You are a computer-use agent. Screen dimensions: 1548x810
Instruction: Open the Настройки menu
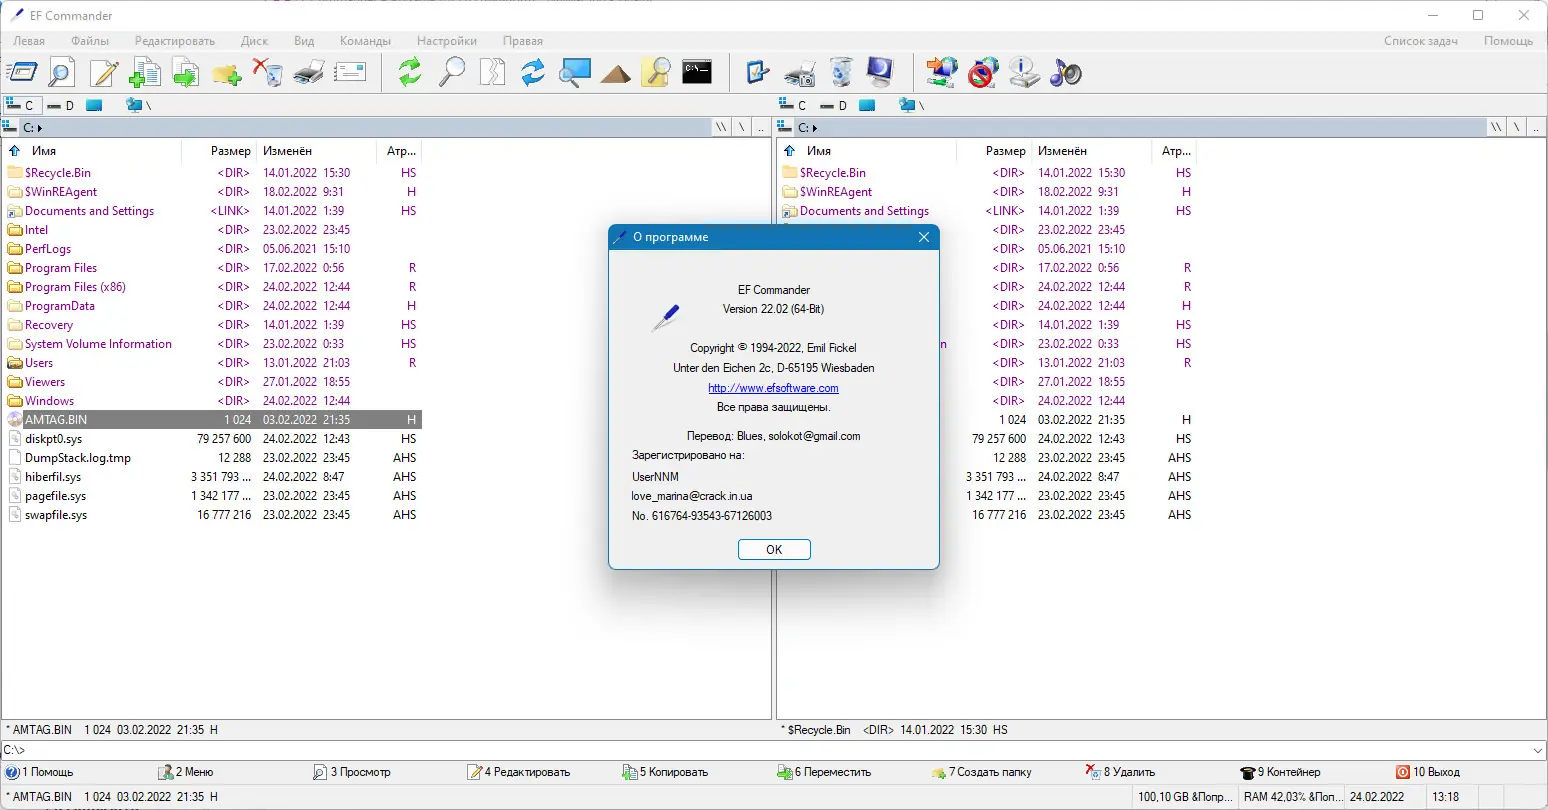tap(447, 41)
